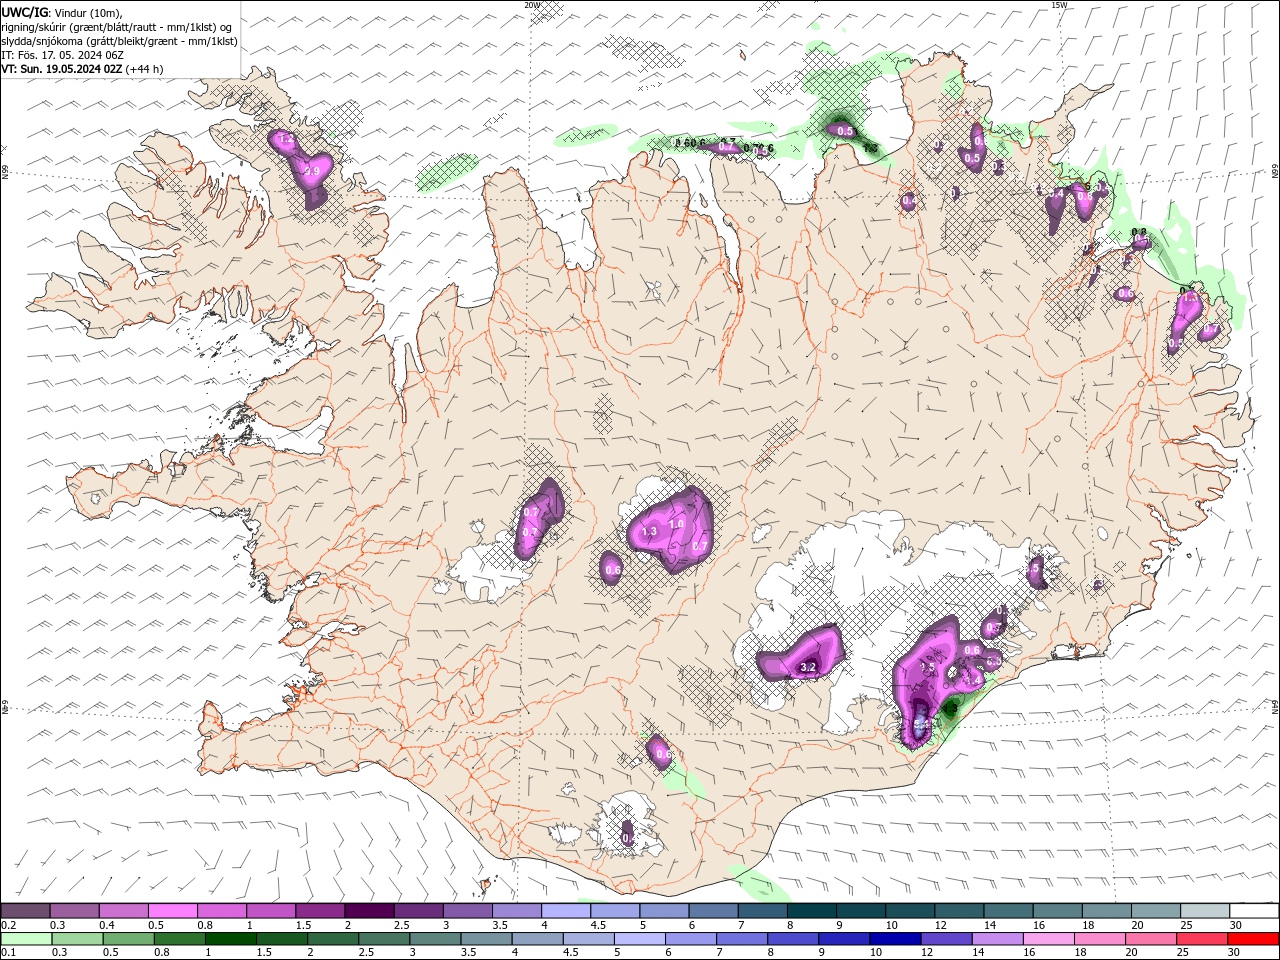Click the dusky purple 0.2 swatch in upper legend

[25, 911]
